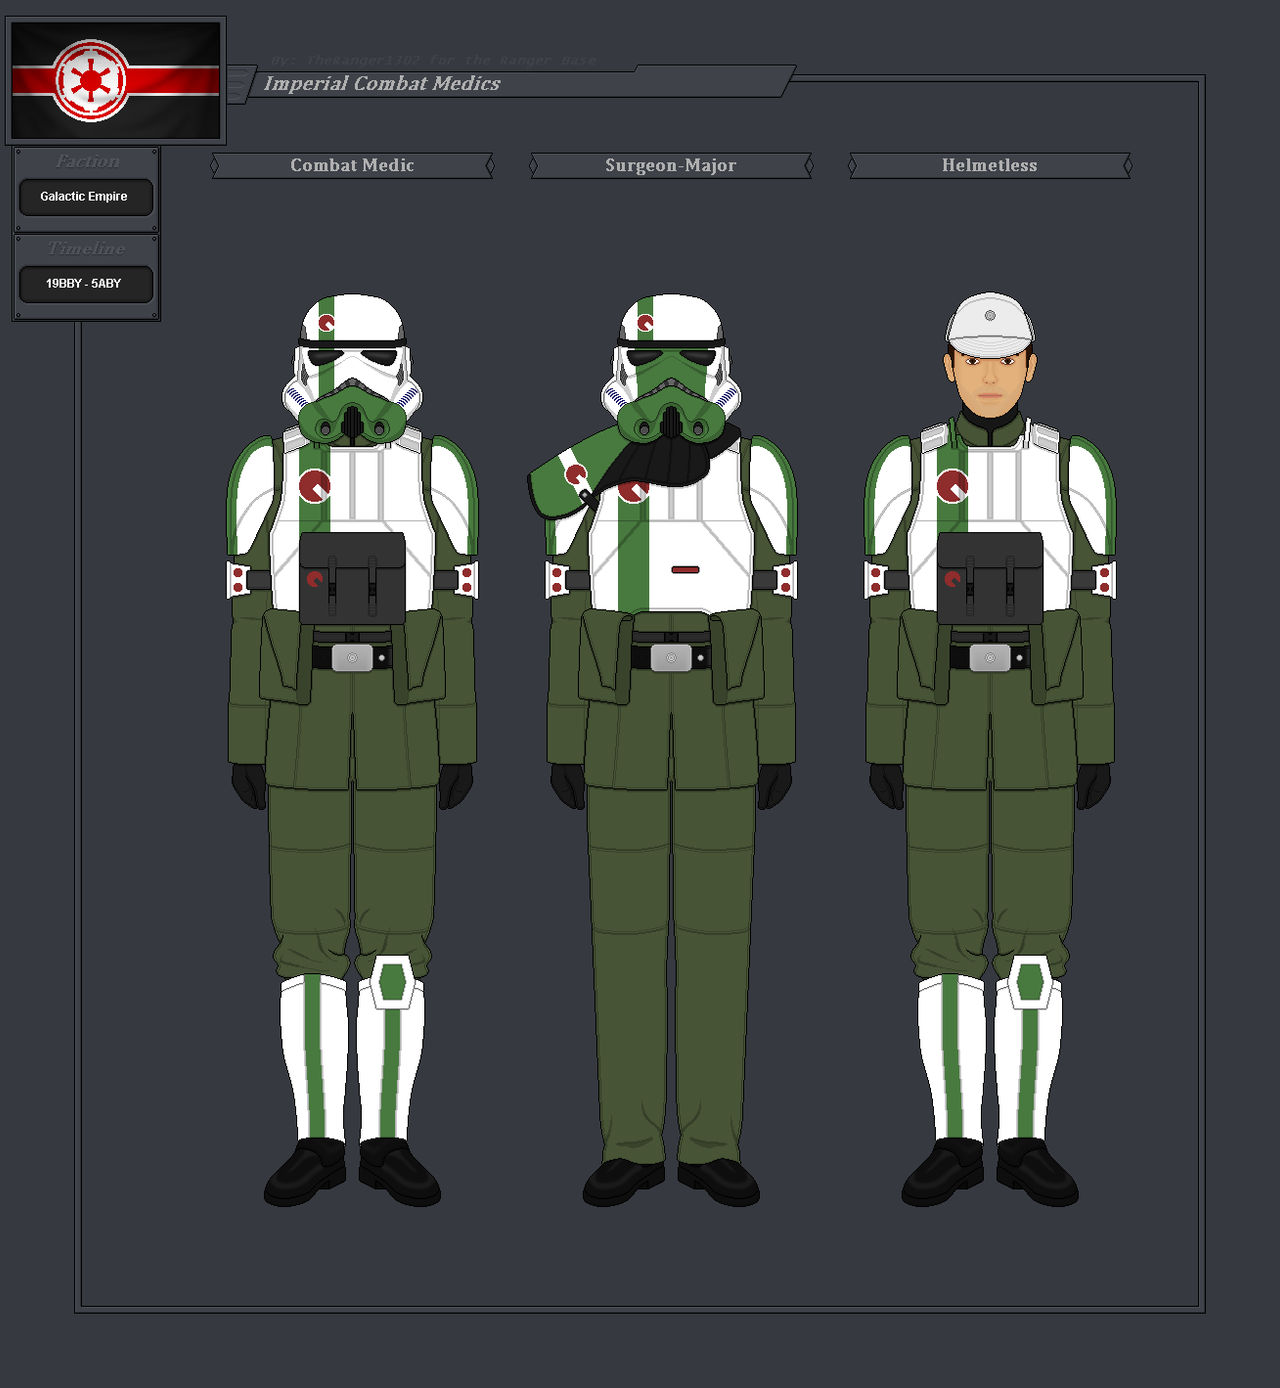Click the green knee plate on Combat Medic
The width and height of the screenshot is (1280, 1388).
tap(392, 983)
